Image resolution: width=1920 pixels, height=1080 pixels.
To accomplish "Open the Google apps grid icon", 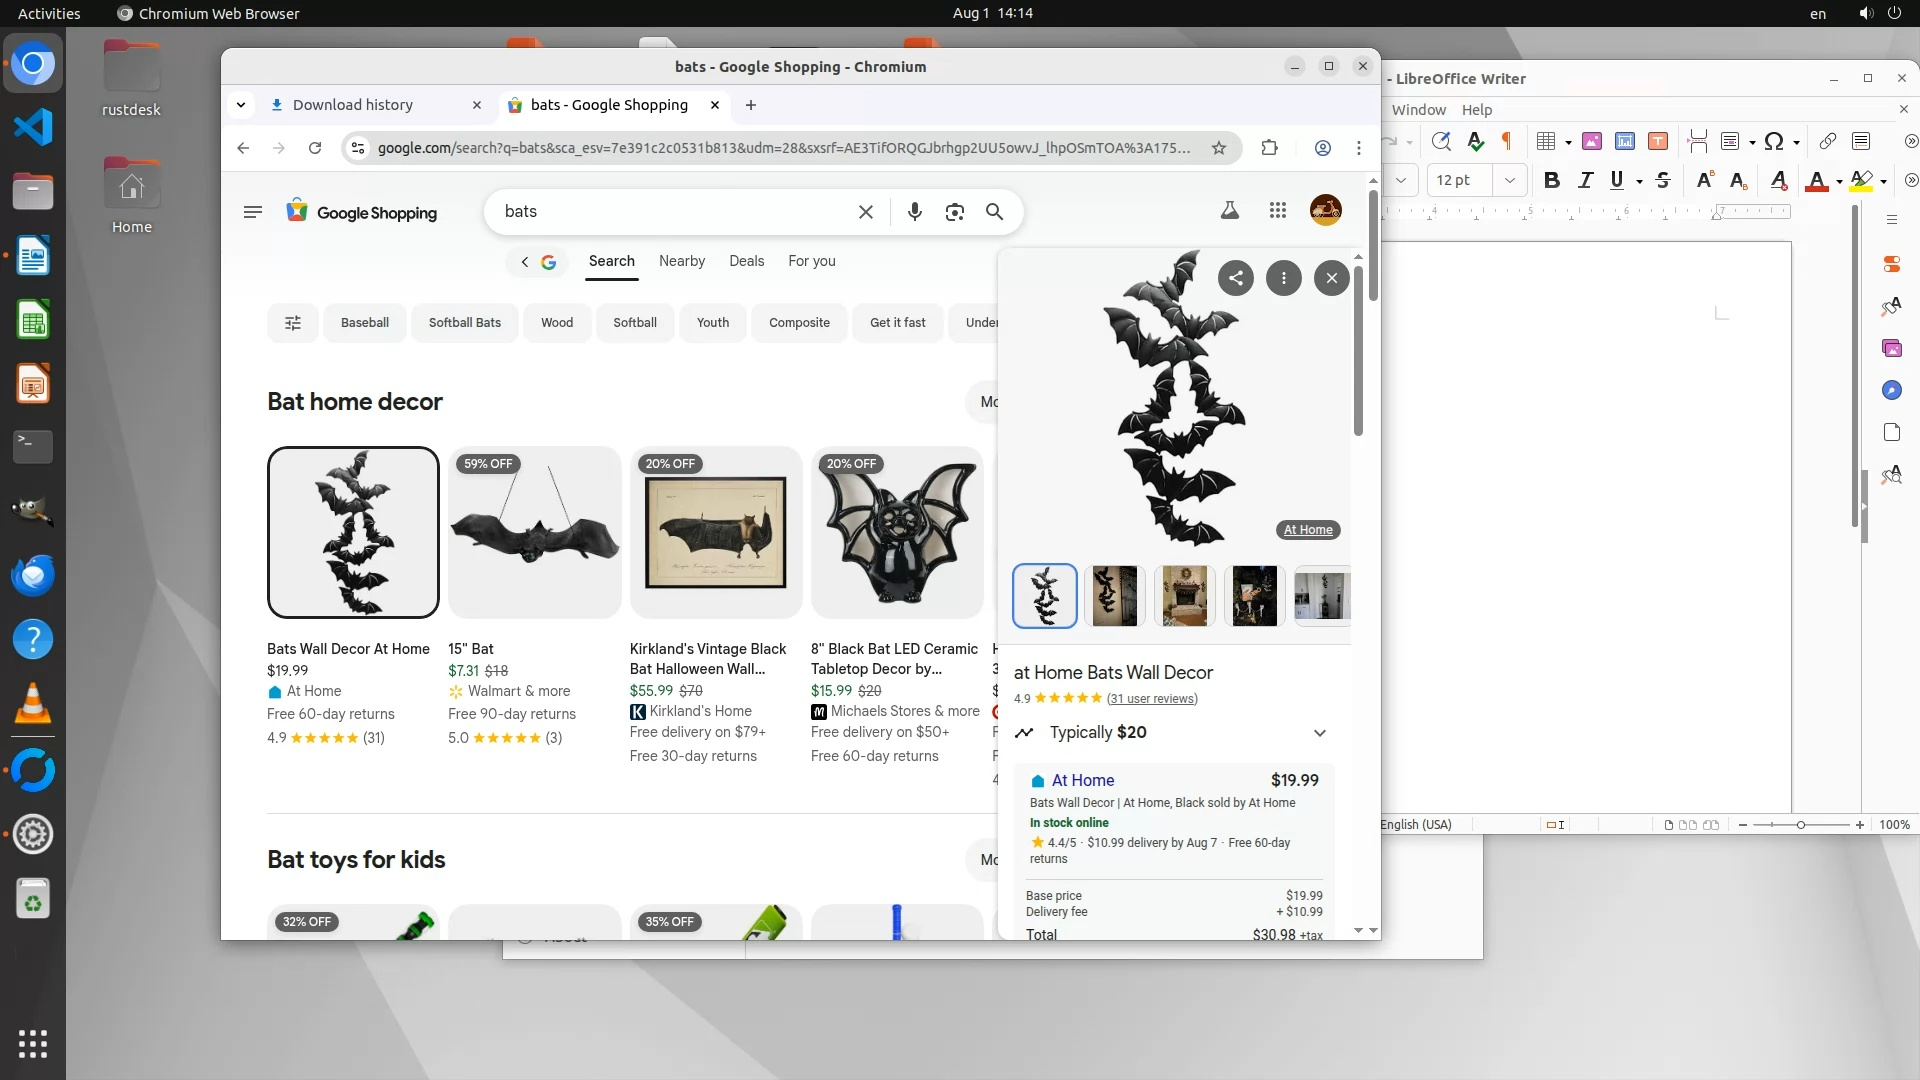I will pyautogui.click(x=1277, y=211).
